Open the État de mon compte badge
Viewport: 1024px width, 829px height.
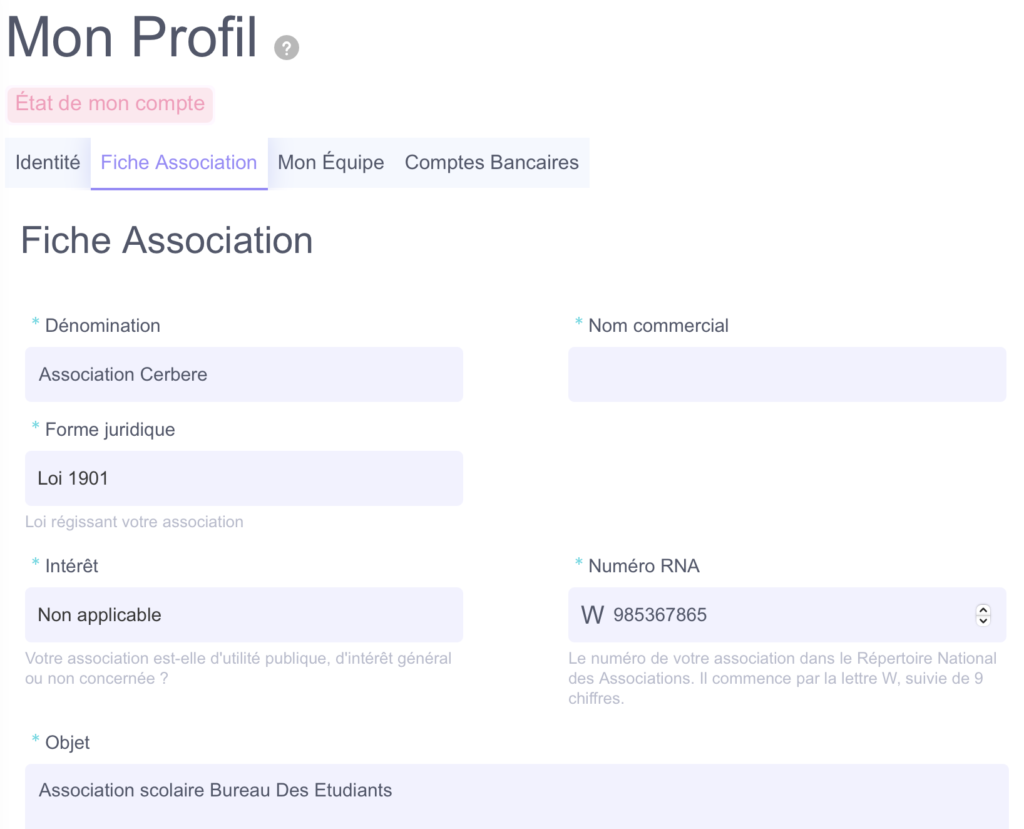click(x=110, y=104)
